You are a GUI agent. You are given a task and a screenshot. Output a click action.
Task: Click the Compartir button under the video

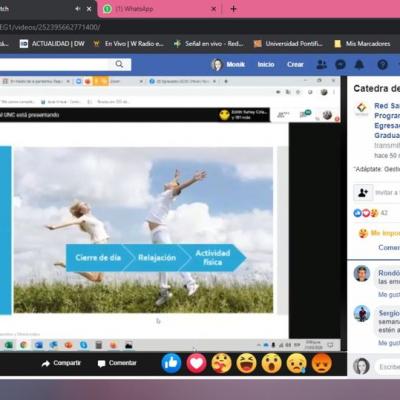pos(61,363)
